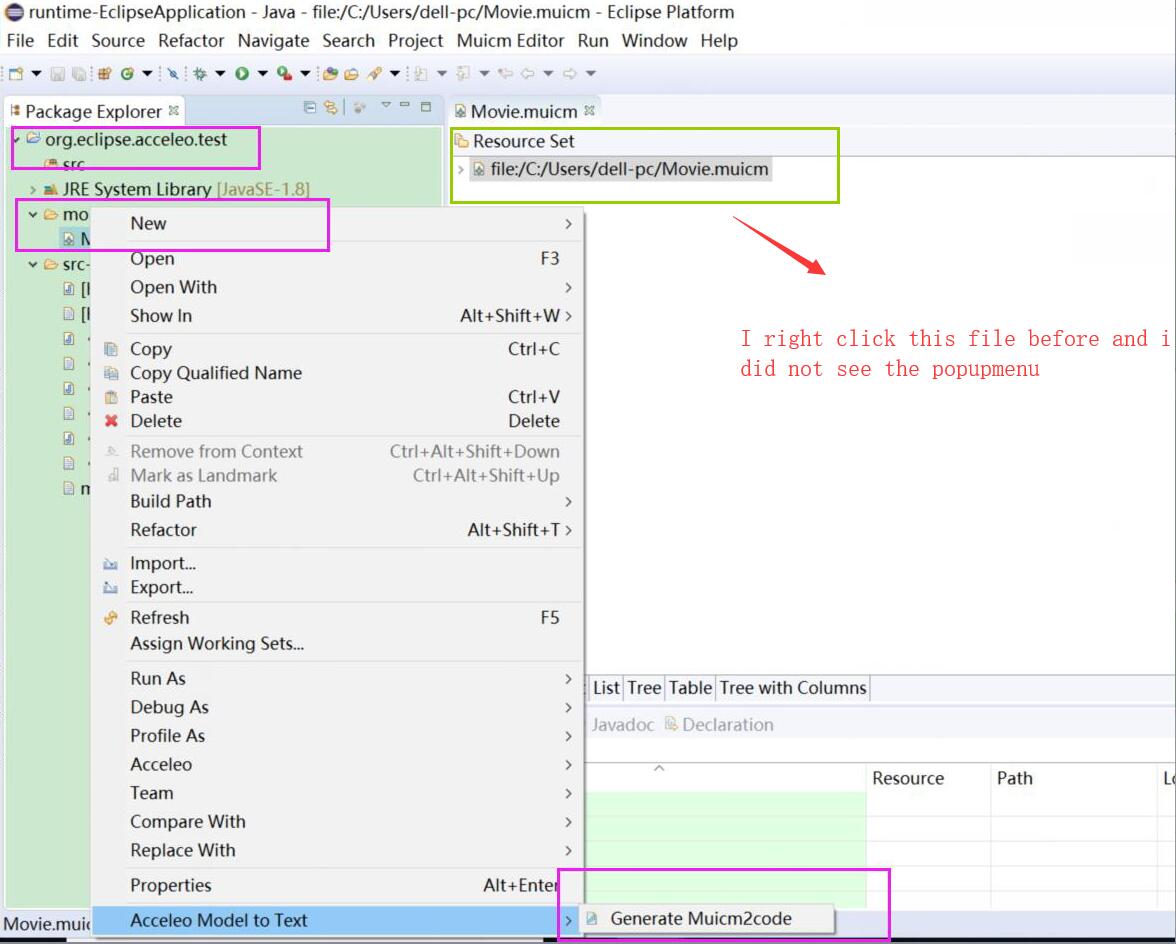Click the Open Type toolbar icon
This screenshot has height=944, width=1176.
tap(330, 73)
